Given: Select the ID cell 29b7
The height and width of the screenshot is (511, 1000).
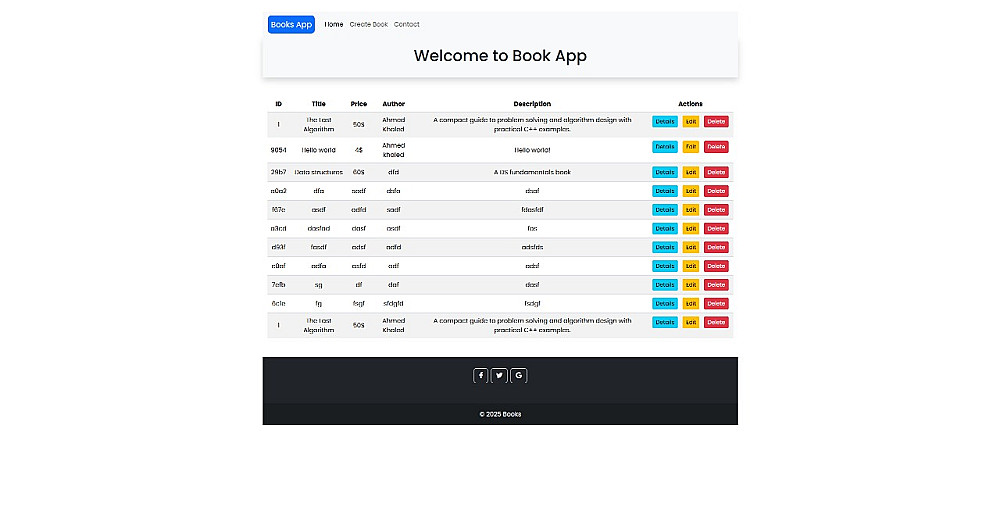Looking at the screenshot, I should (x=279, y=172).
